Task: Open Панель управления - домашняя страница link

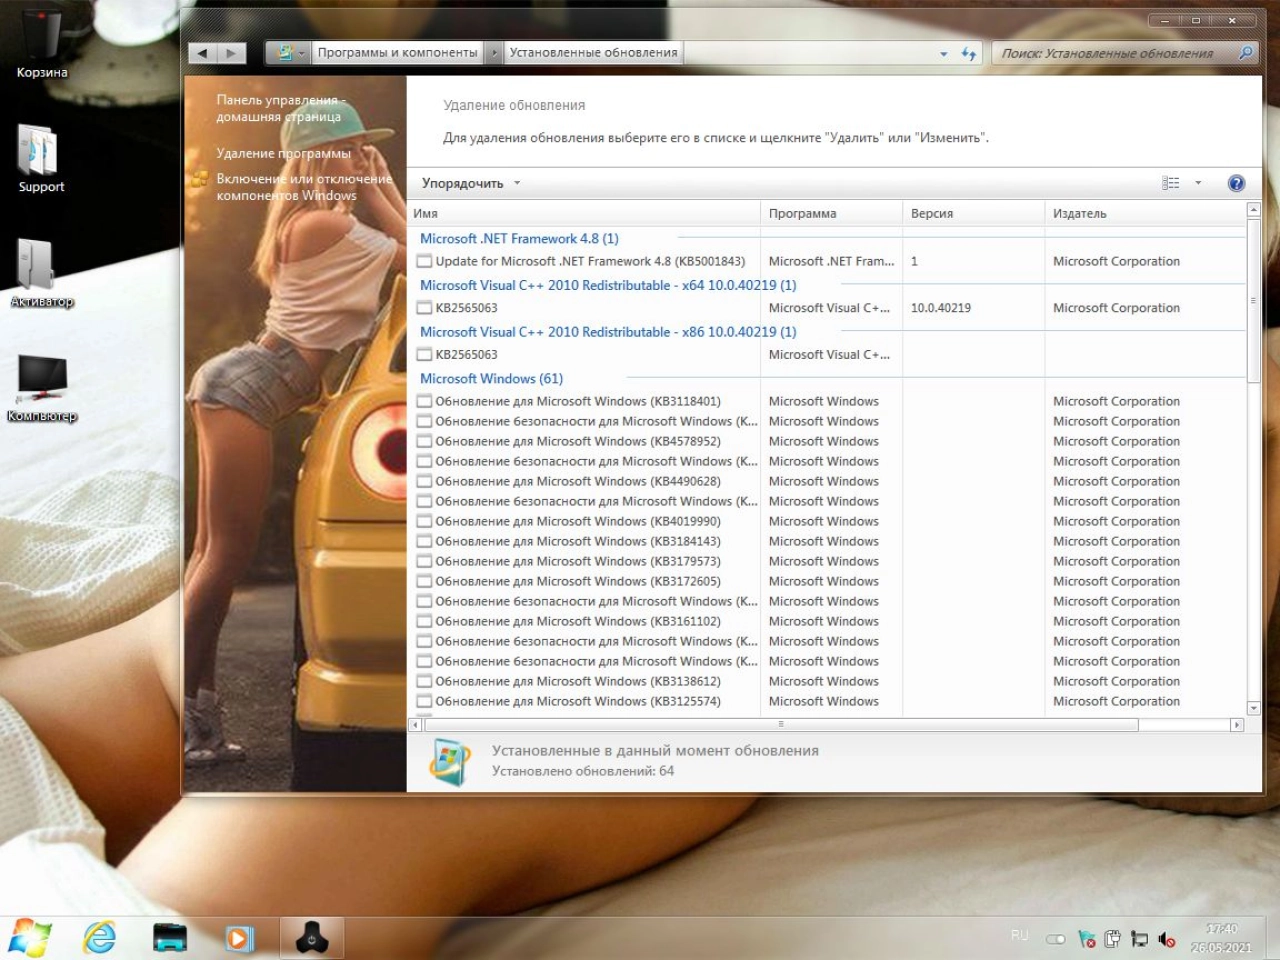Action: click(x=281, y=108)
